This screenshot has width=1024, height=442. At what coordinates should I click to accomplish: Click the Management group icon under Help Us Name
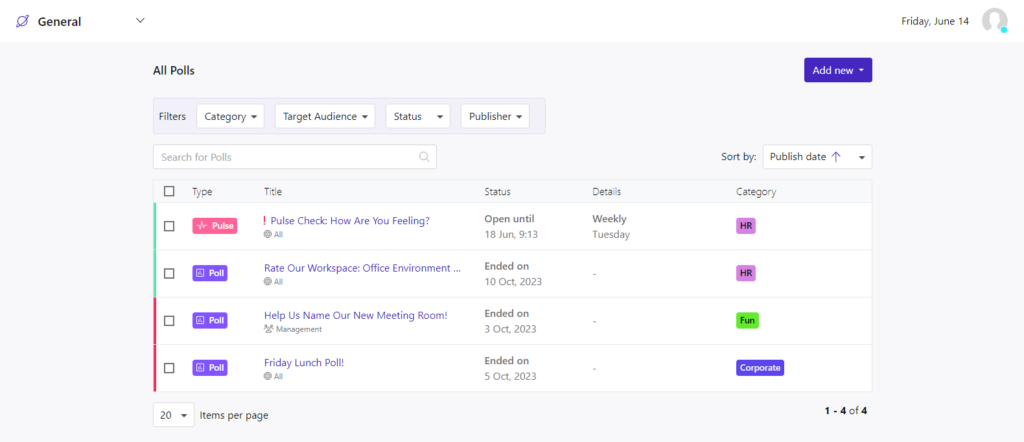pos(268,329)
